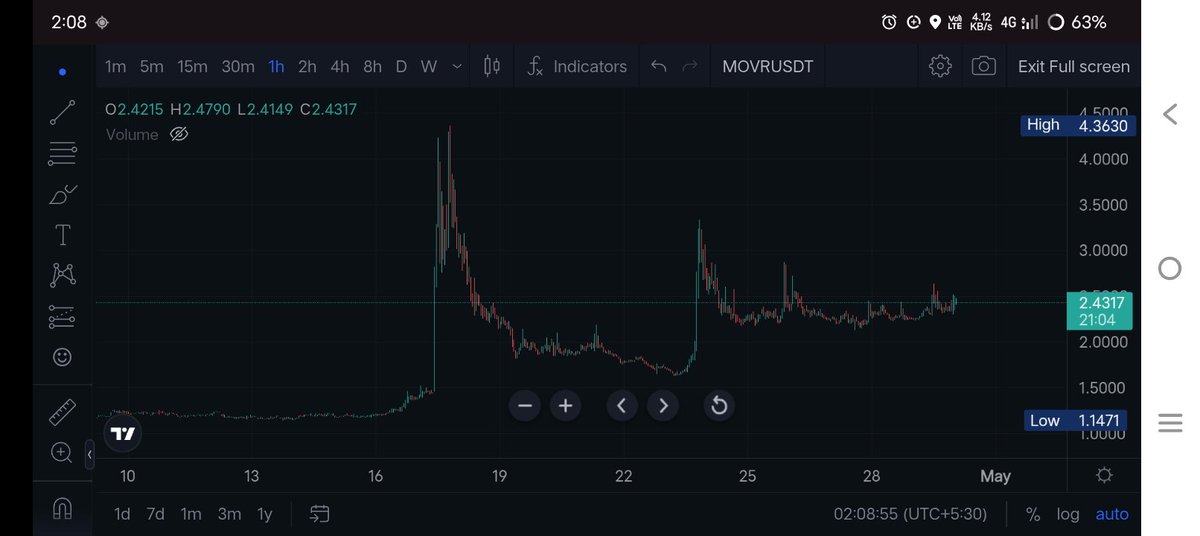The image size is (1200, 536).
Task: Open the XABCD pattern tool
Action: (62, 275)
